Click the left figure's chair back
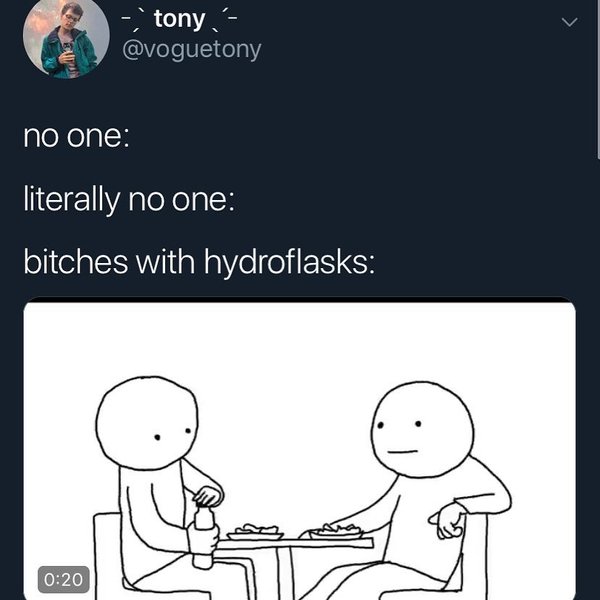 pyautogui.click(x=109, y=550)
